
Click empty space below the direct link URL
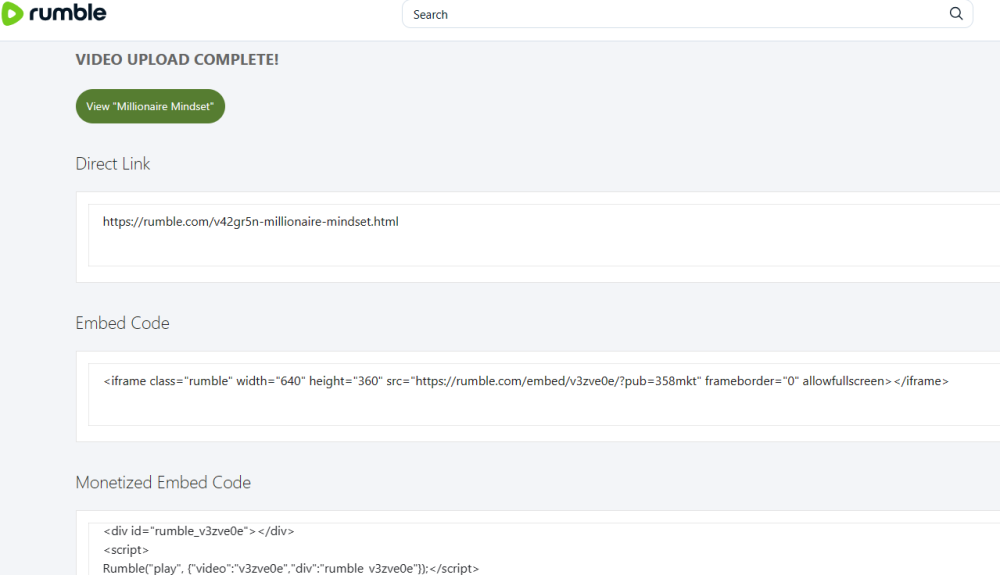coord(500,250)
